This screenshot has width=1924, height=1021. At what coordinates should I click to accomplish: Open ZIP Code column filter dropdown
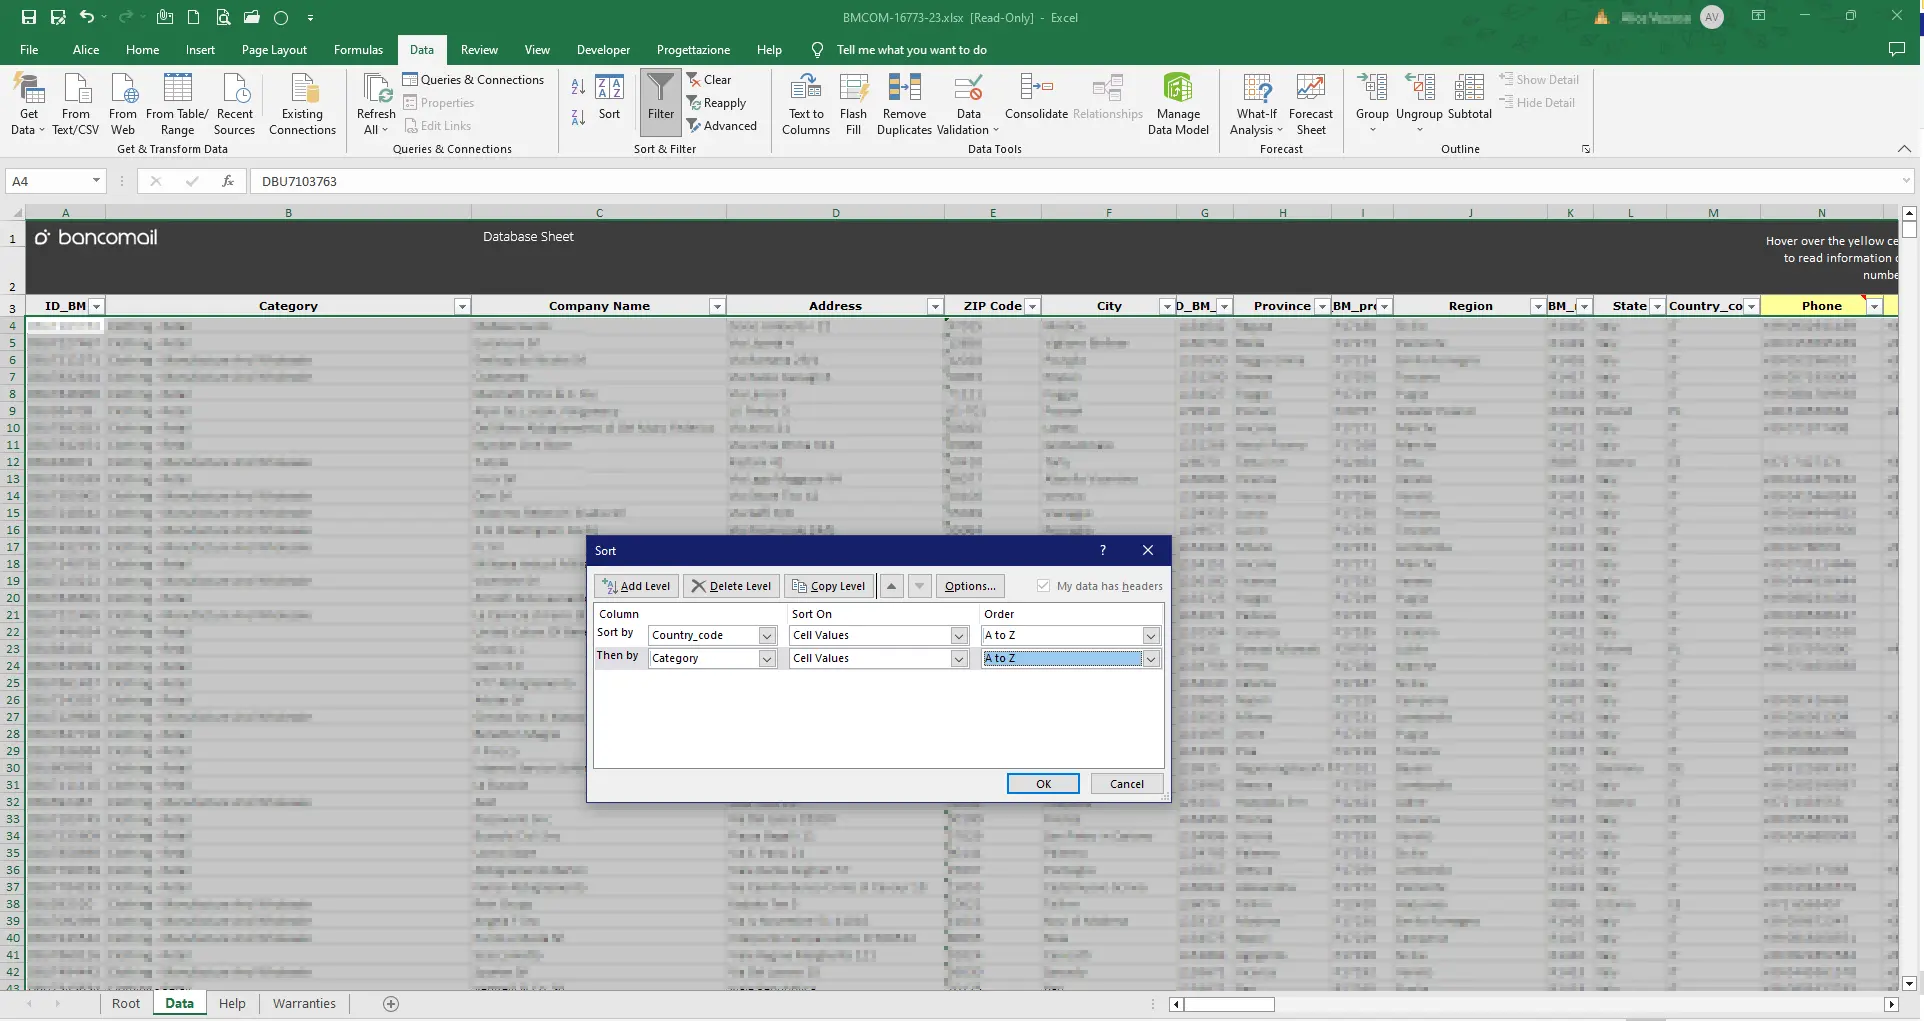pyautogui.click(x=1033, y=306)
